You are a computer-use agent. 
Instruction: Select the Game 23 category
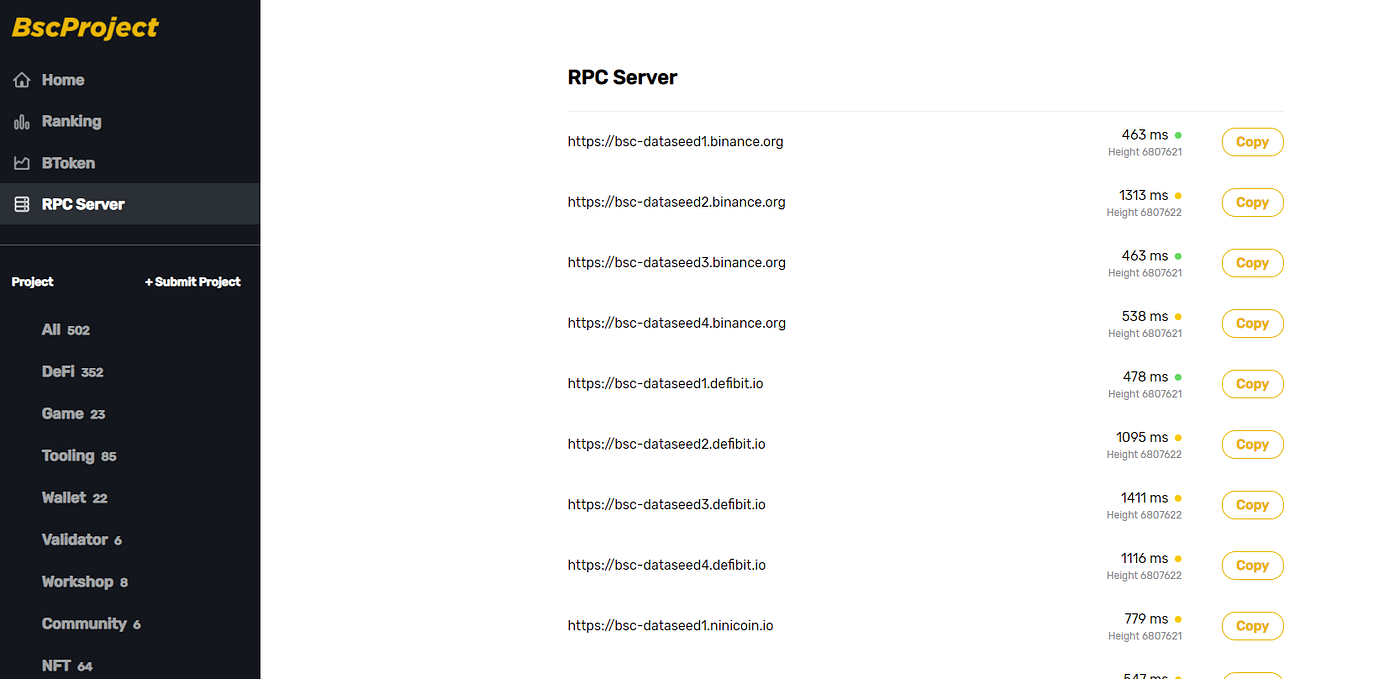[73, 414]
